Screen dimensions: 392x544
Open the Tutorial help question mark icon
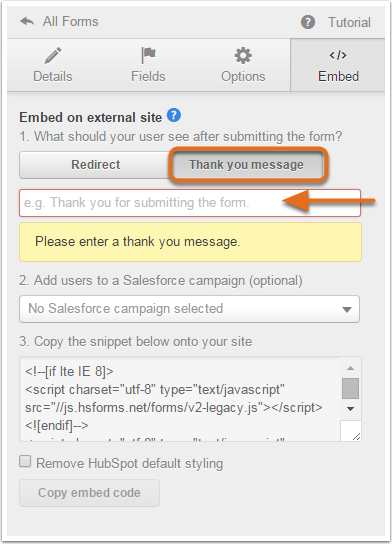[x=308, y=22]
